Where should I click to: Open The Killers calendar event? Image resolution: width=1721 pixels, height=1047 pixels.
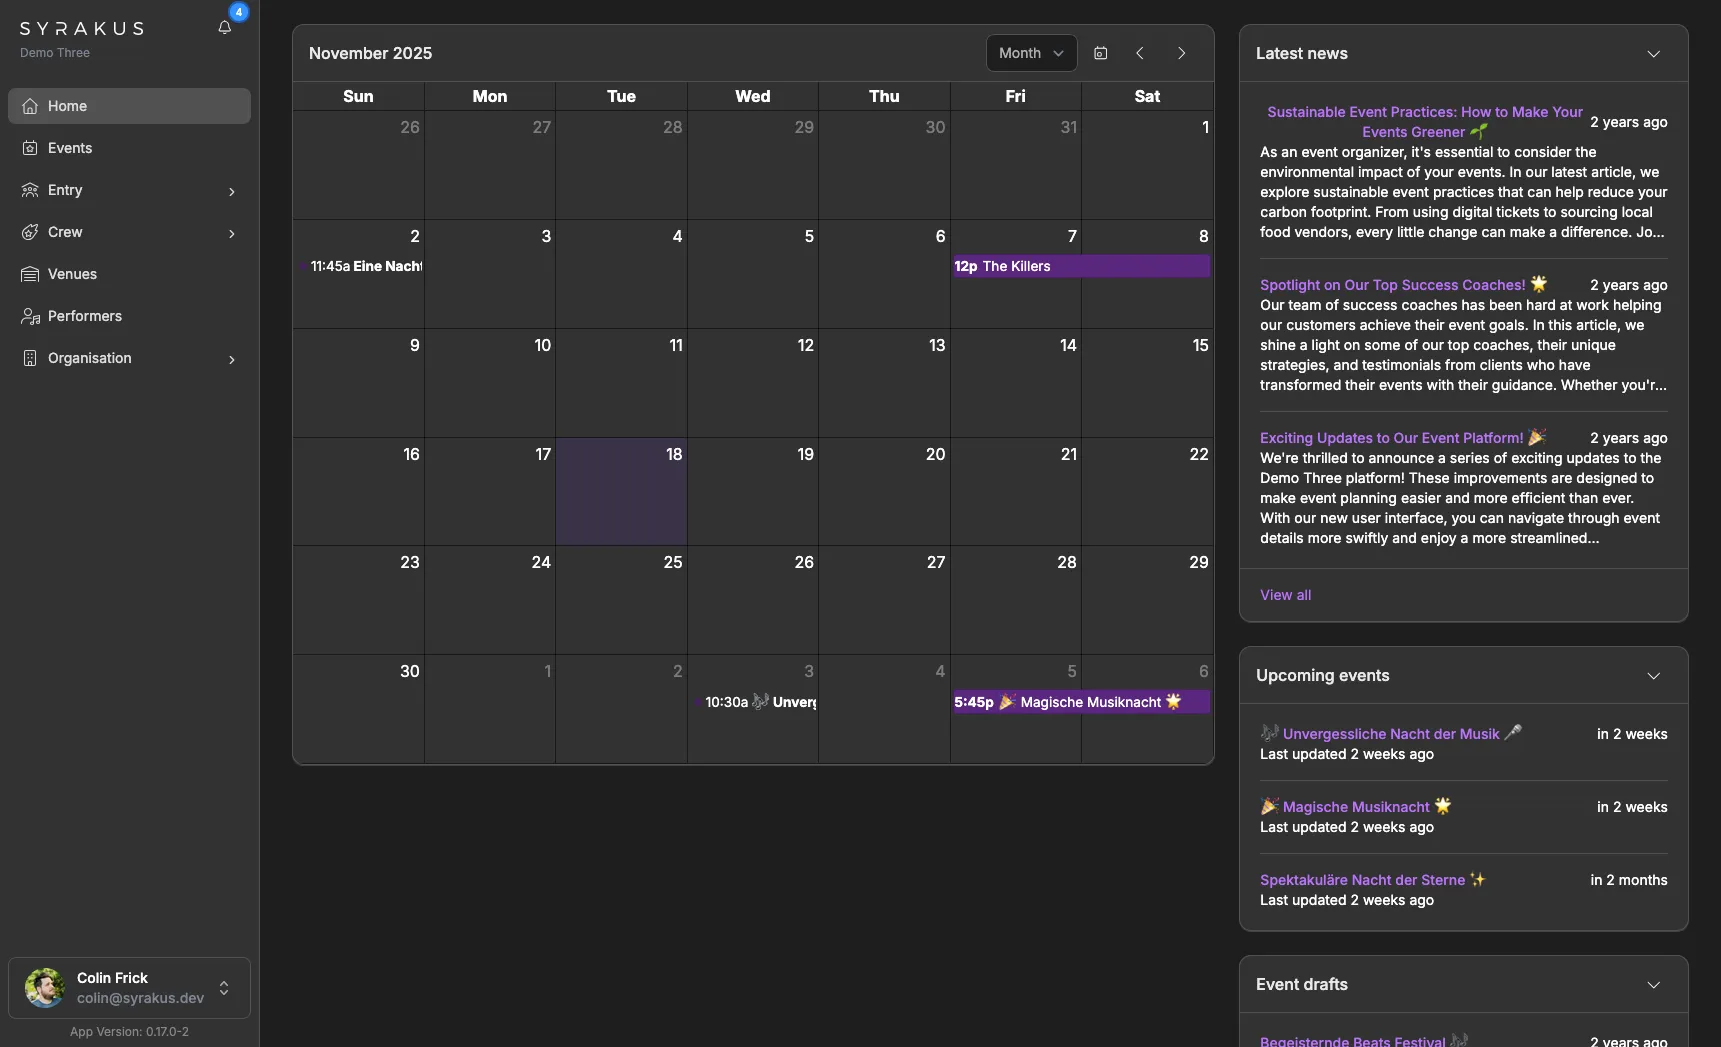tap(1080, 266)
